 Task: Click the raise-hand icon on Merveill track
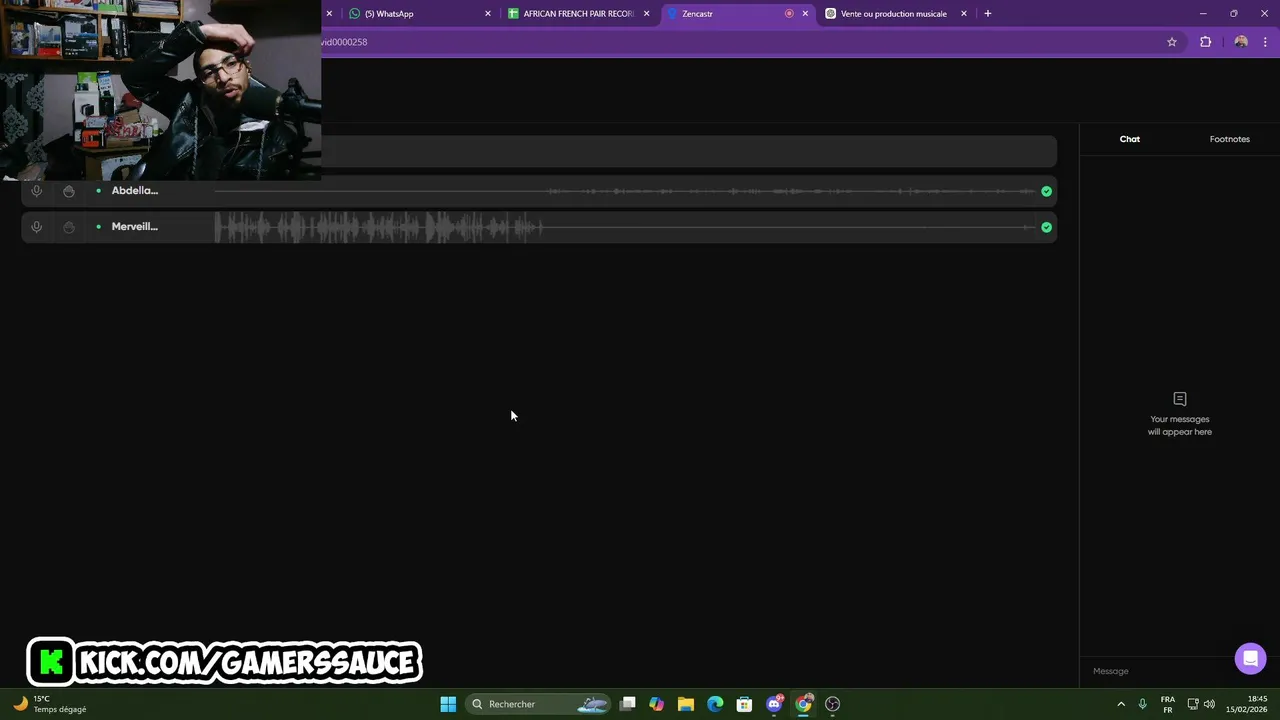[x=69, y=227]
